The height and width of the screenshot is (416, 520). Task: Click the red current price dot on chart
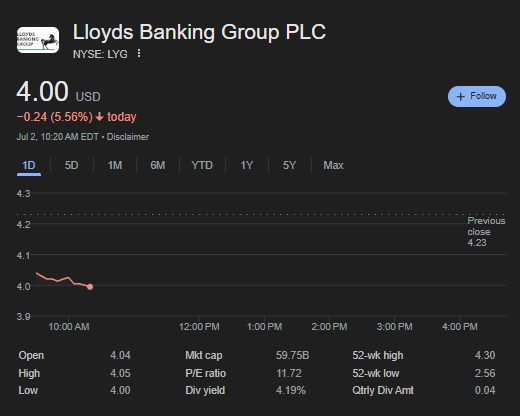90,287
